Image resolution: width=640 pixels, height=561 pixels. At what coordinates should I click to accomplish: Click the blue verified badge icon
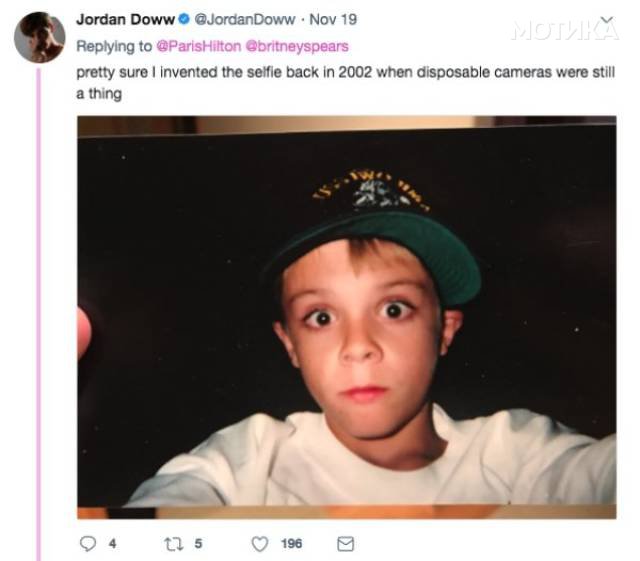[184, 19]
